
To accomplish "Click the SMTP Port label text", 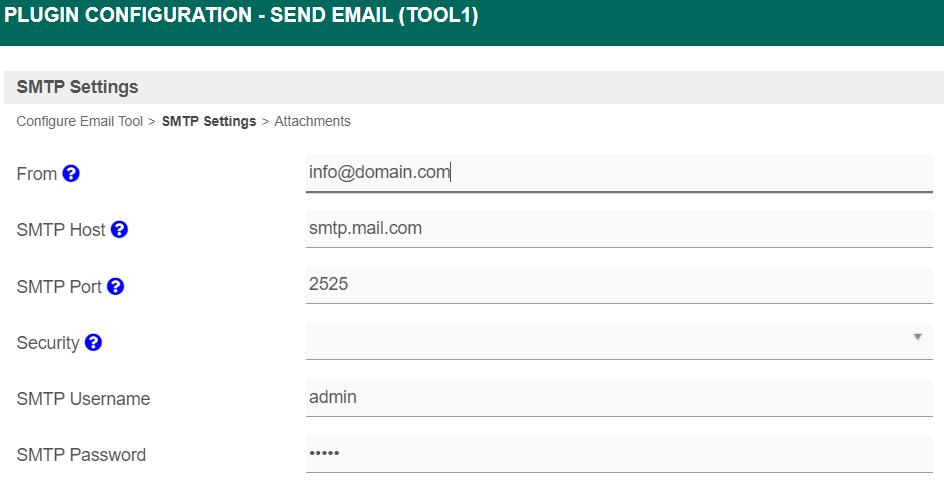I will (59, 287).
